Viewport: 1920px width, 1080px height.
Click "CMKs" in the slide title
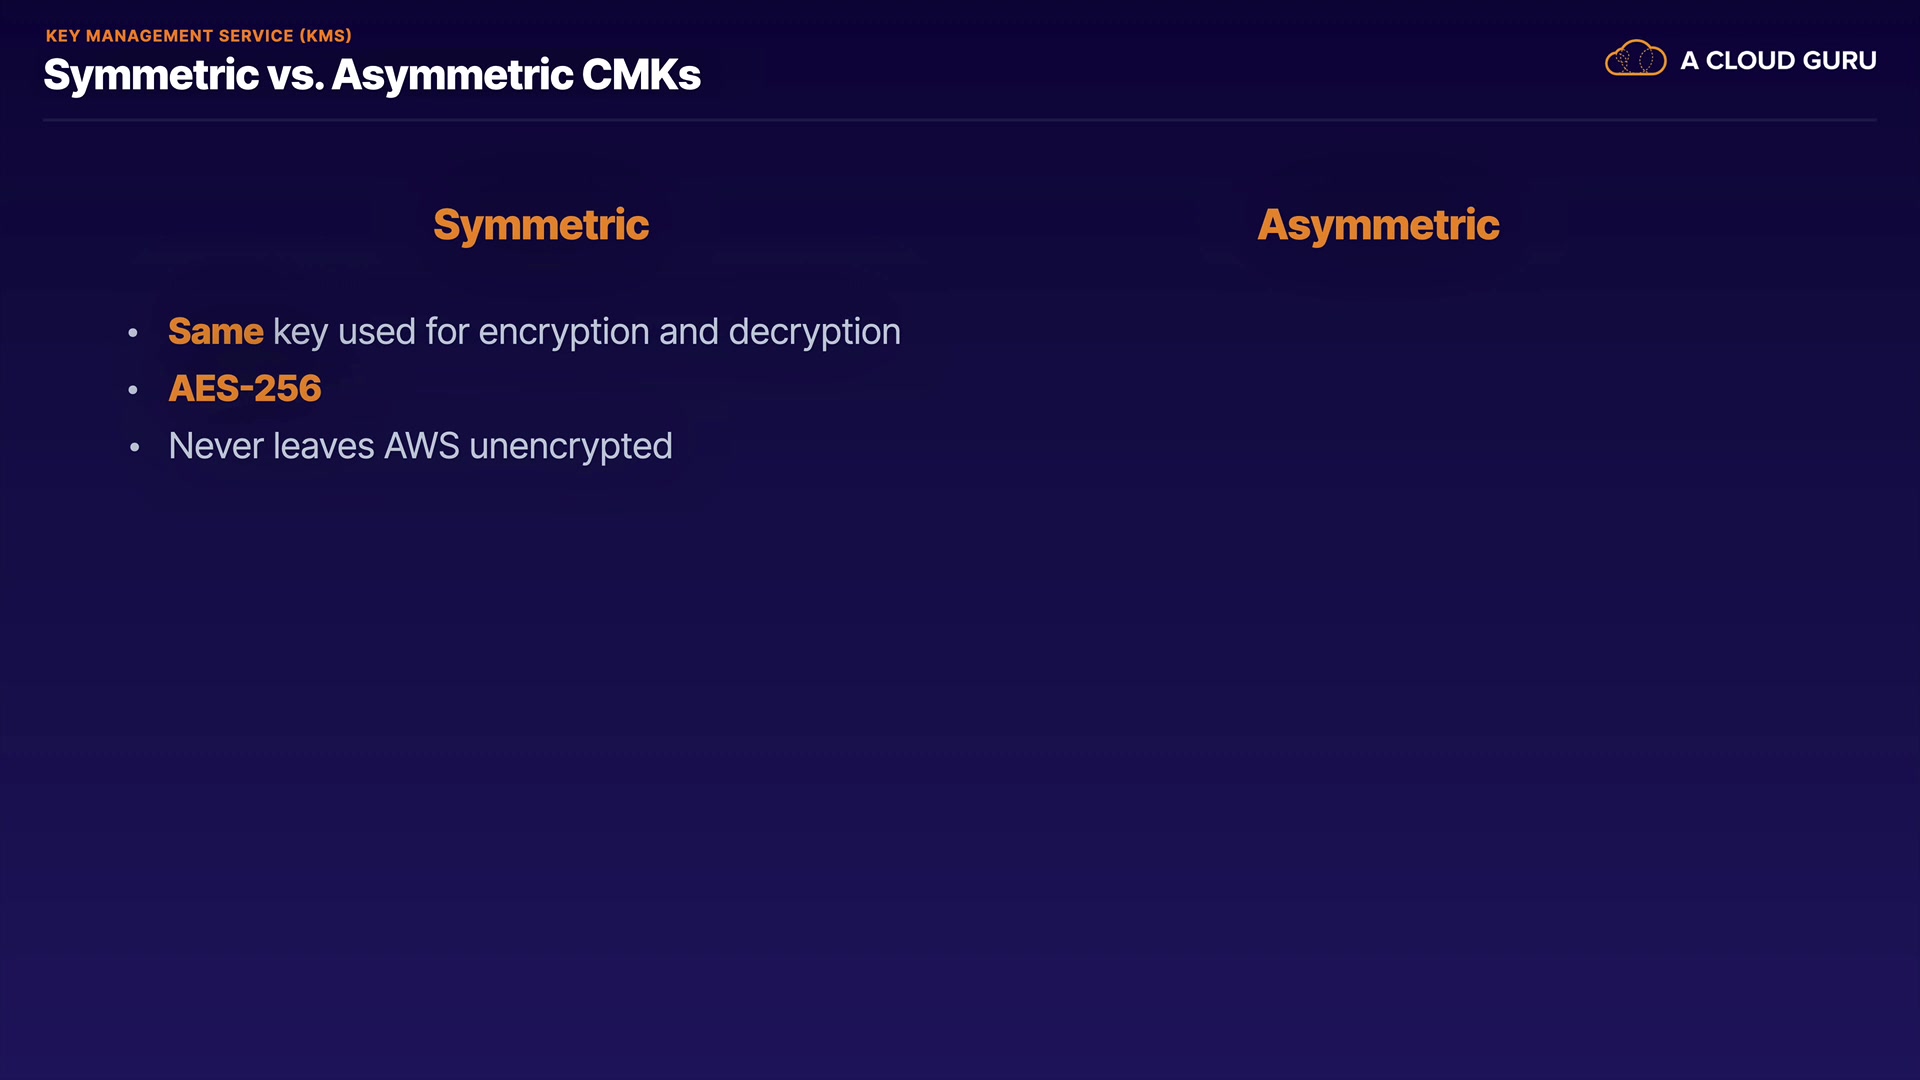[x=641, y=75]
